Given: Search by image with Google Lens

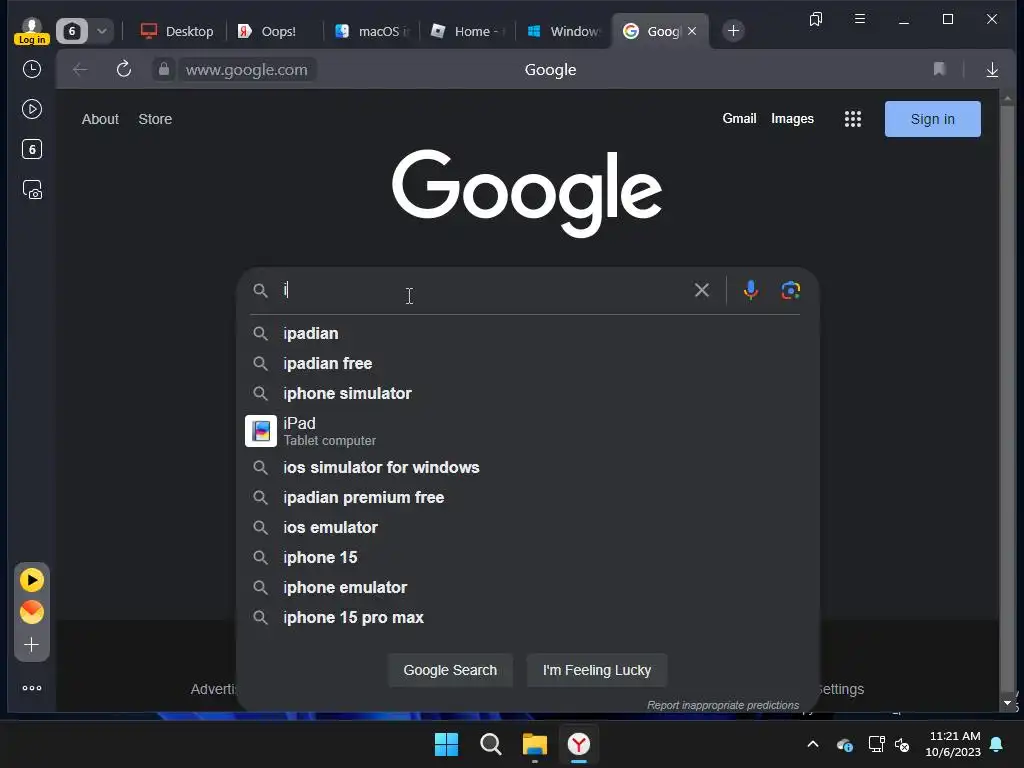Looking at the screenshot, I should pyautogui.click(x=791, y=290).
